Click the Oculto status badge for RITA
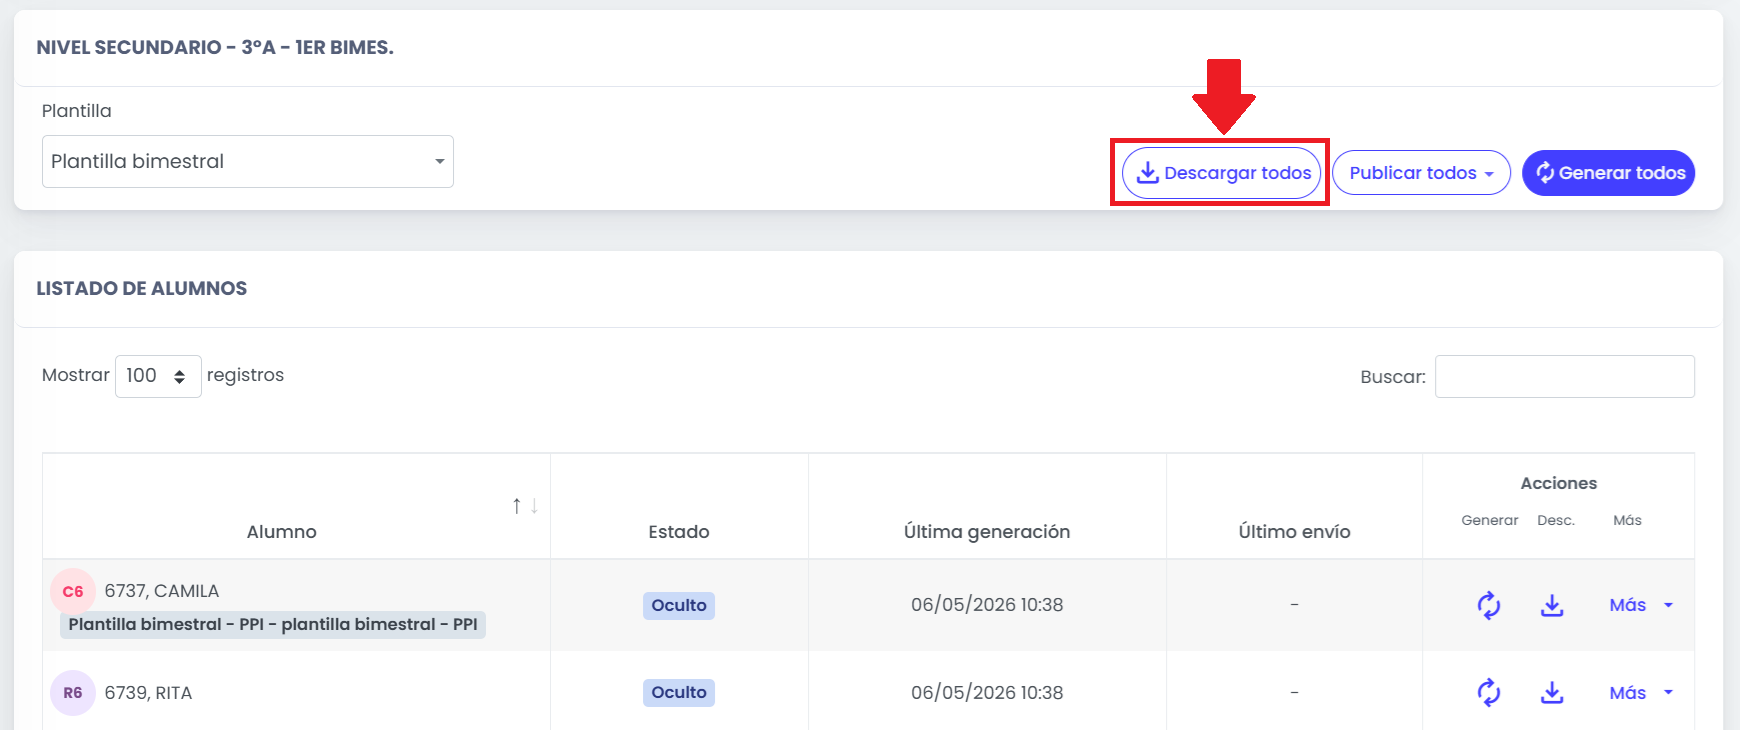The width and height of the screenshot is (1740, 730). click(679, 692)
